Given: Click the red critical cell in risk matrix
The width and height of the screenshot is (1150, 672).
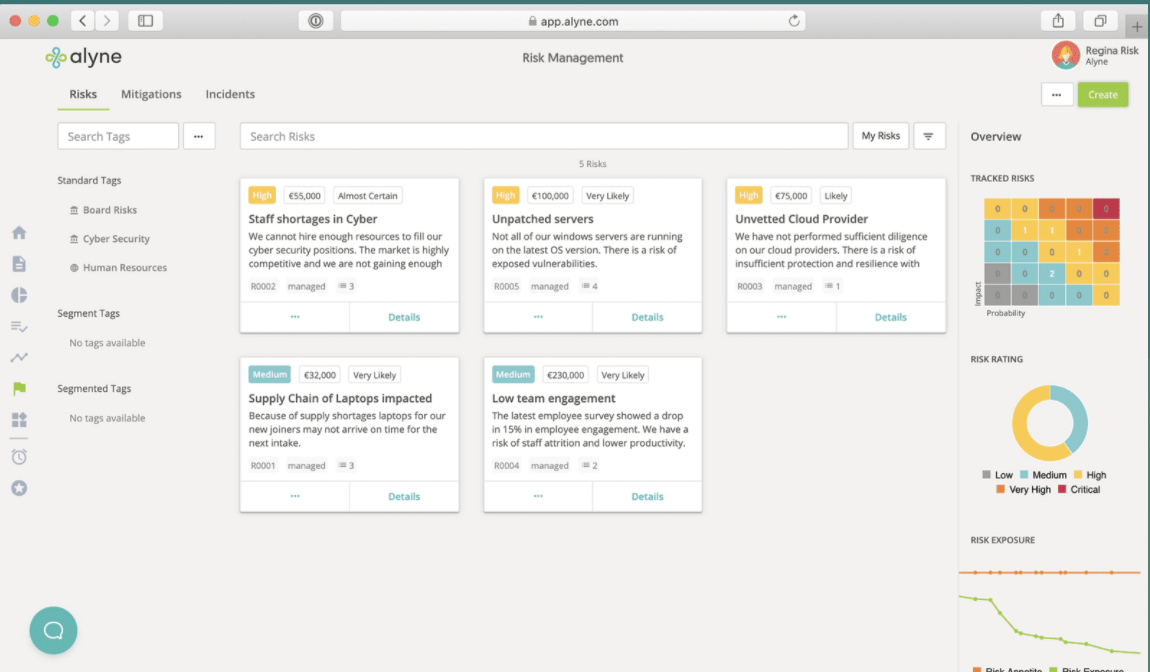Looking at the screenshot, I should point(1106,208).
